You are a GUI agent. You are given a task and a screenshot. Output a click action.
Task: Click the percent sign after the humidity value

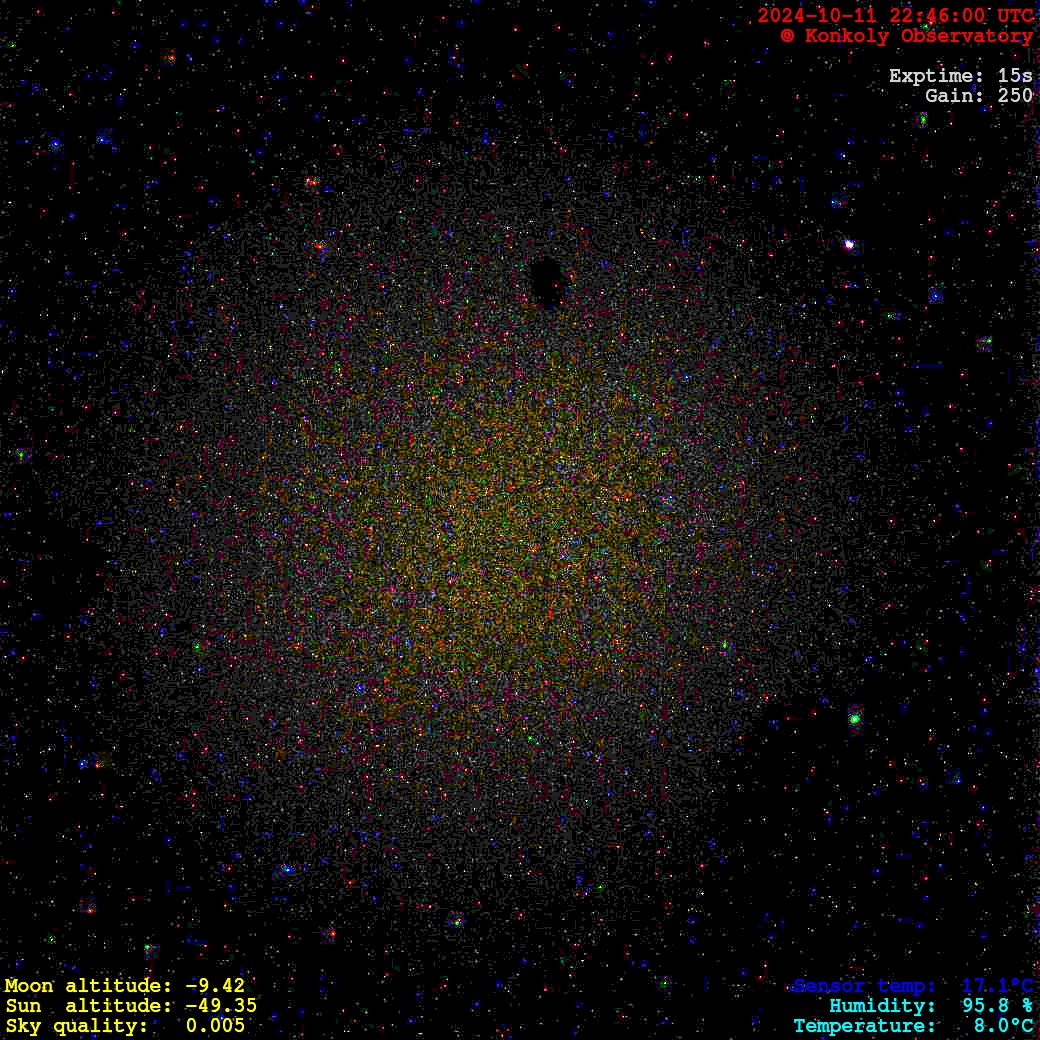[1026, 1006]
